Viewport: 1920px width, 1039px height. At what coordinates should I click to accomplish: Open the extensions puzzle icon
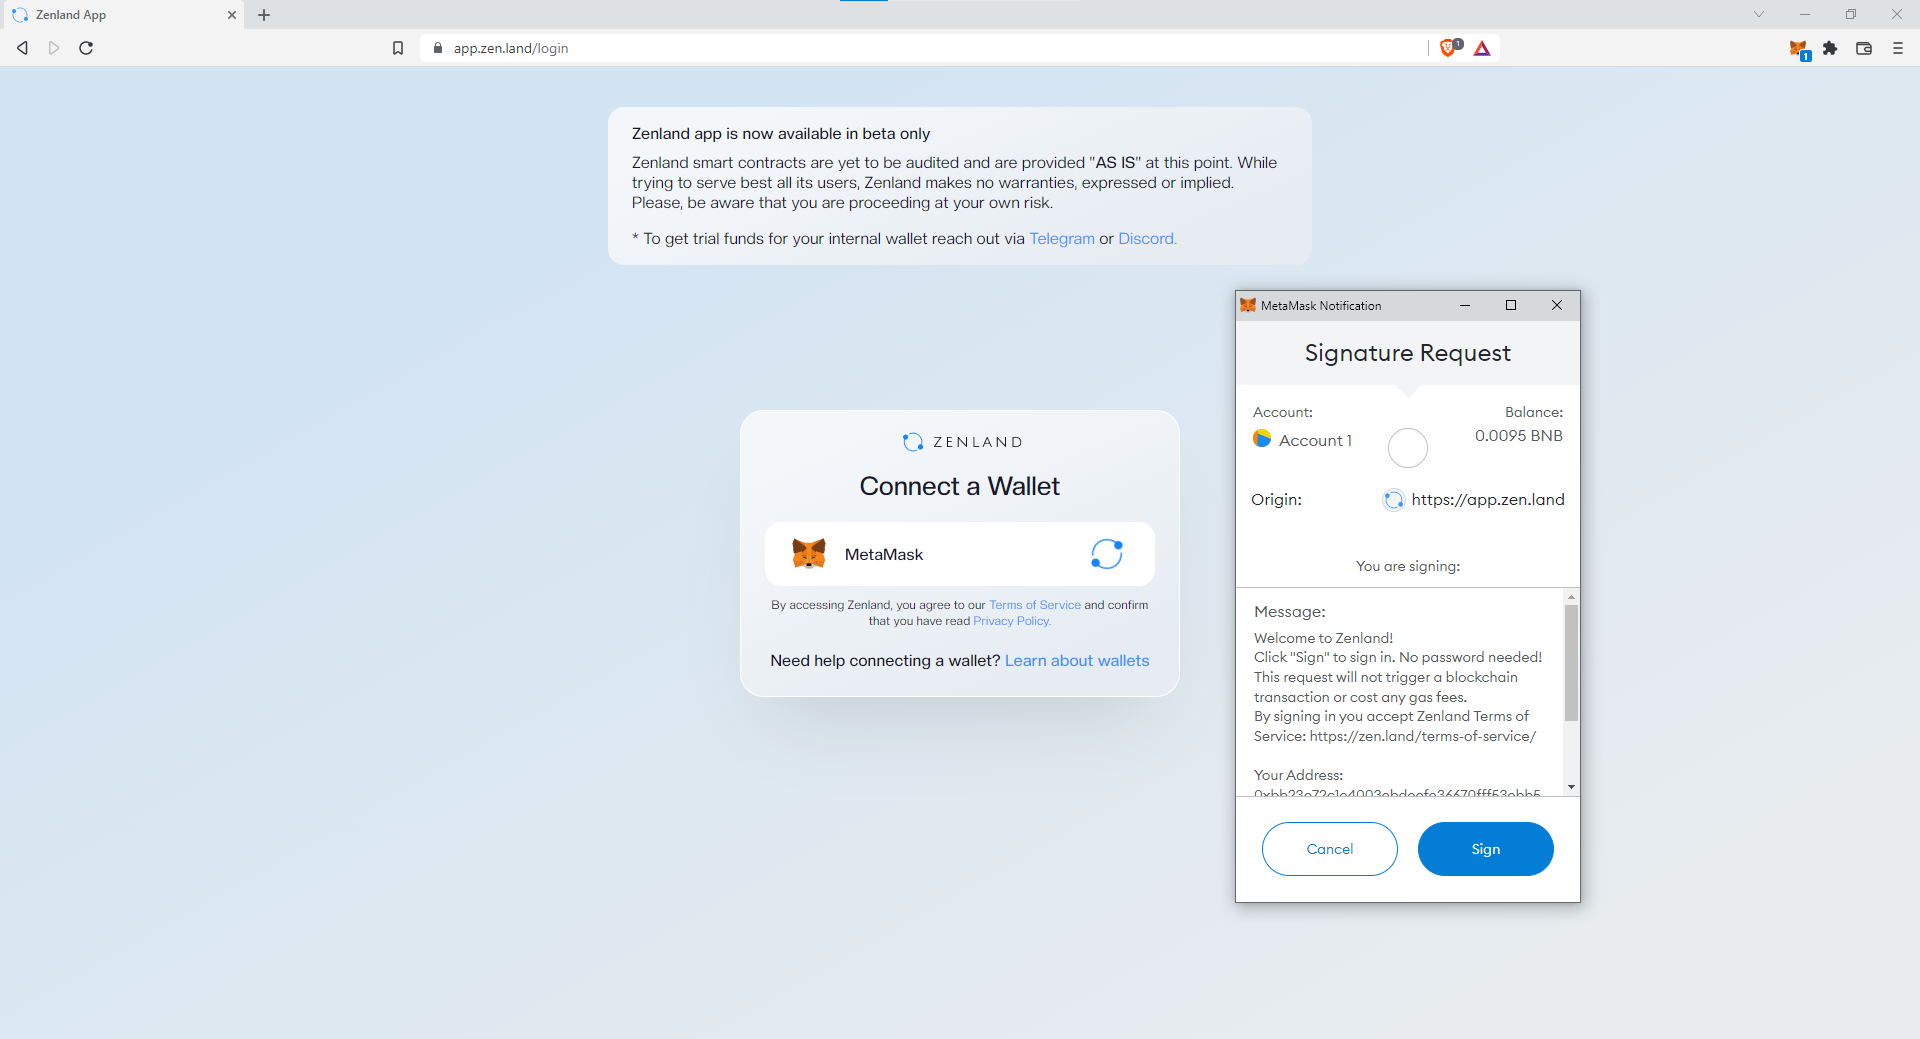pos(1830,48)
